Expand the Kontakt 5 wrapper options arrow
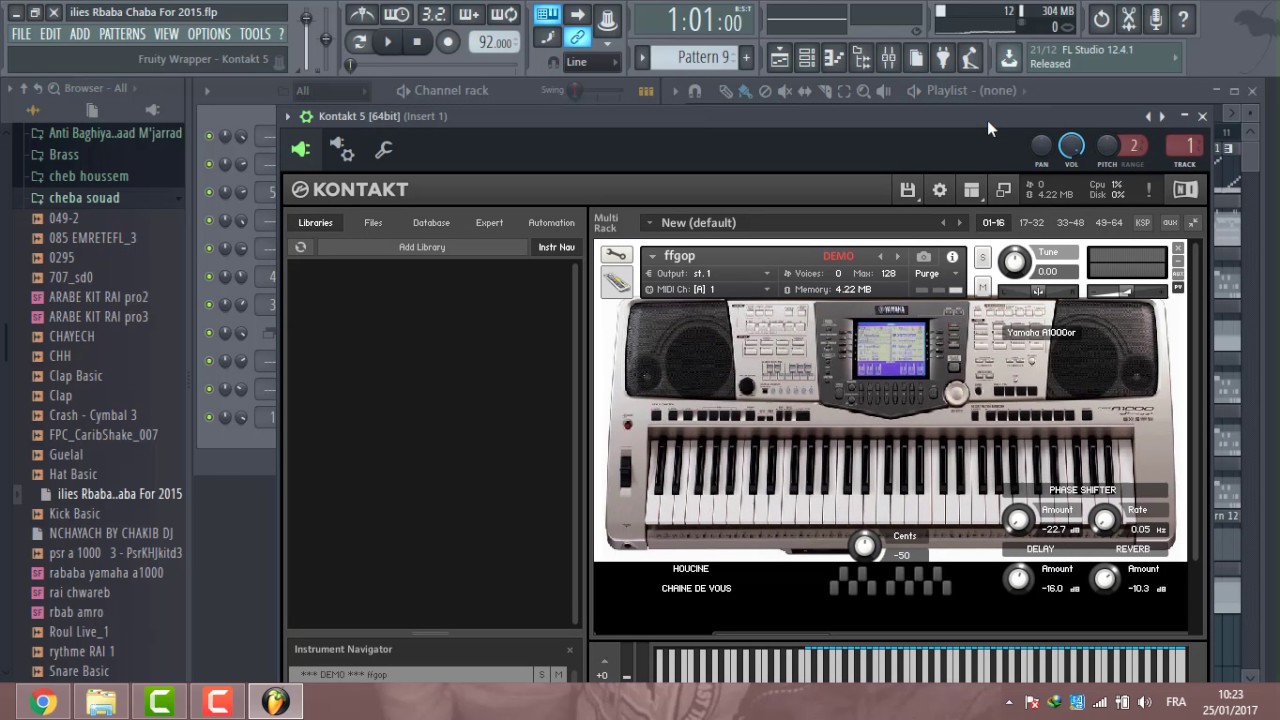 pos(288,117)
